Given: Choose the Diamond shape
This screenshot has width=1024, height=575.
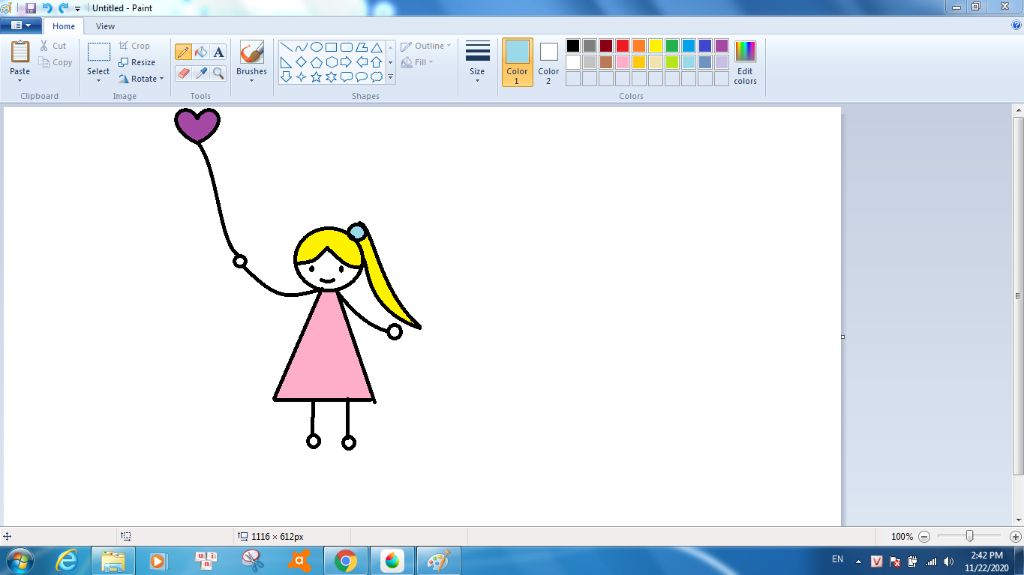Looking at the screenshot, I should pyautogui.click(x=301, y=62).
